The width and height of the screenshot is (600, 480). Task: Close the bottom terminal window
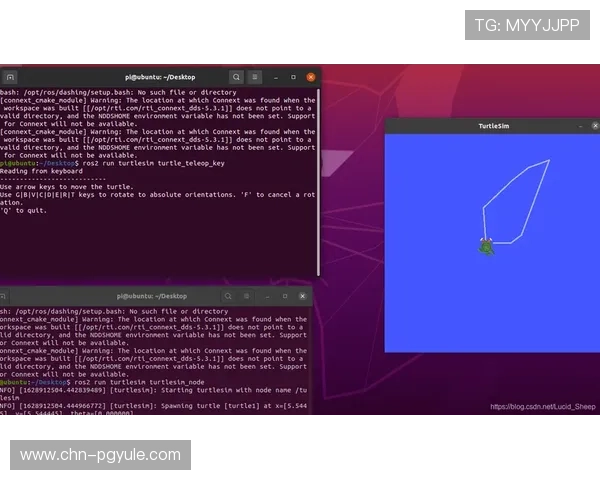pyautogui.click(x=302, y=296)
